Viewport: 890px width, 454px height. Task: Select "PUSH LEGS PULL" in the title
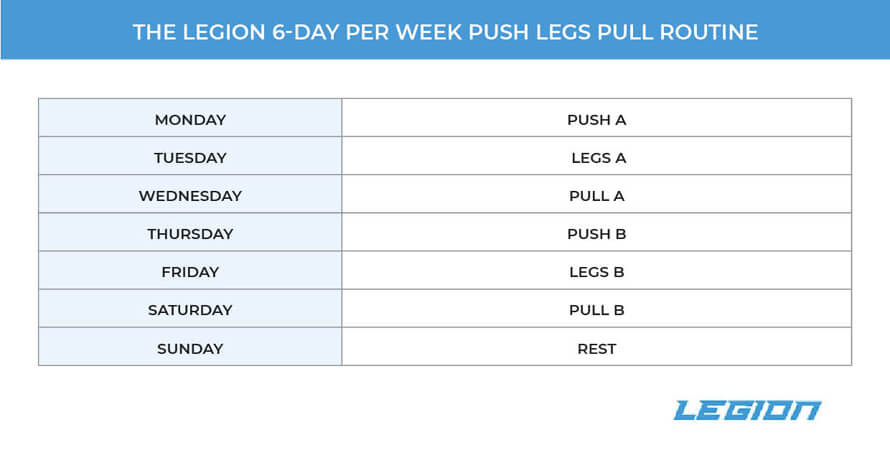click(548, 33)
